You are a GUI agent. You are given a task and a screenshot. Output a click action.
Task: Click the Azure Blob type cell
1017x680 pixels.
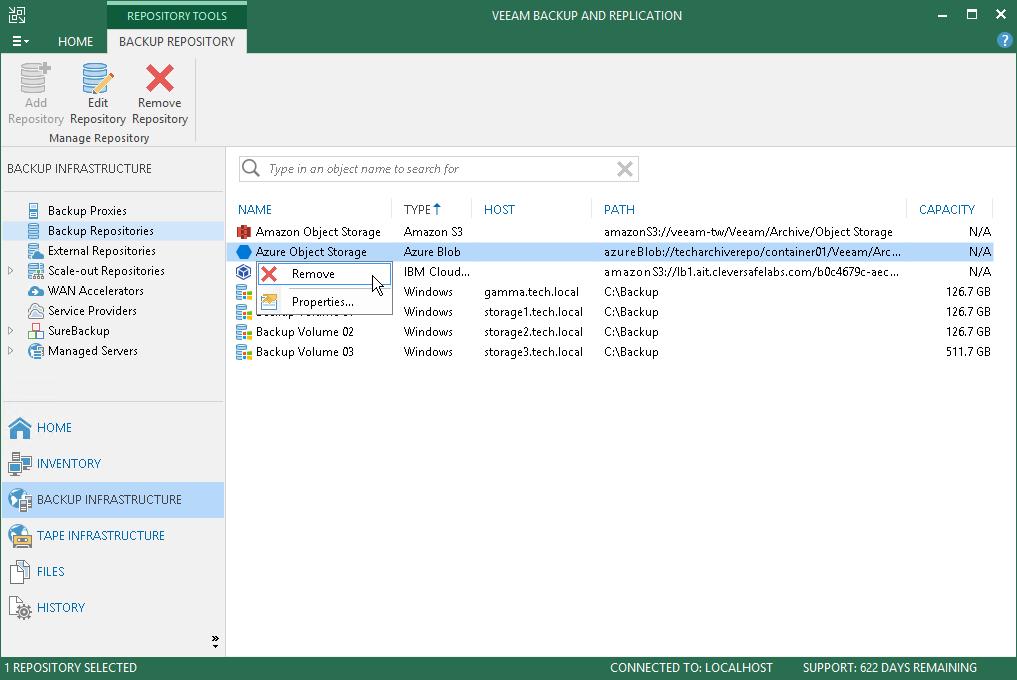click(432, 252)
